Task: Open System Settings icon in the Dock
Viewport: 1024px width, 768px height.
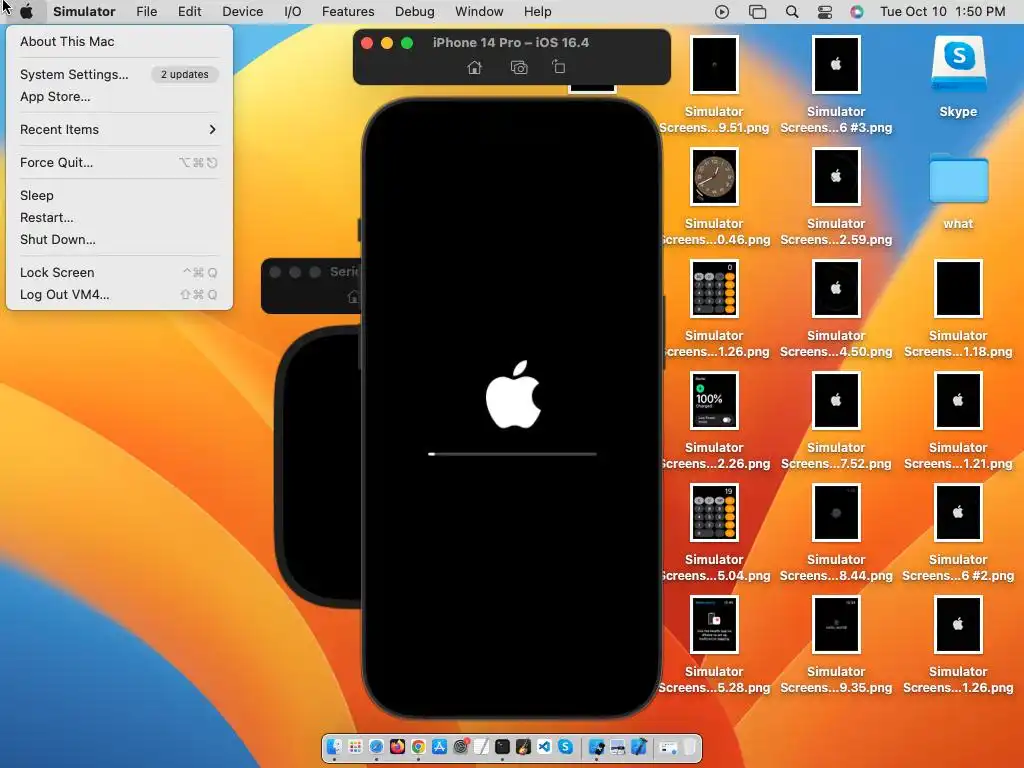Action: coord(460,746)
